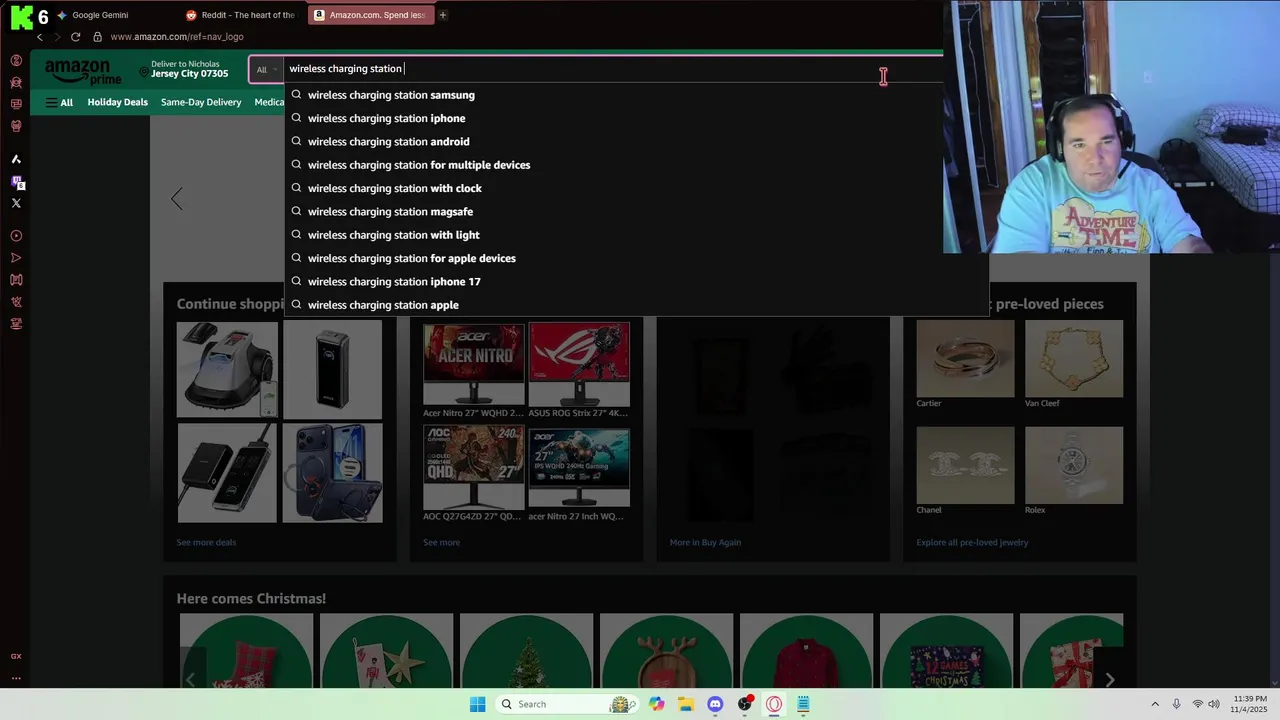Screen dimensions: 1280x720
Task: Expand the All search category dropdown
Action: point(266,69)
